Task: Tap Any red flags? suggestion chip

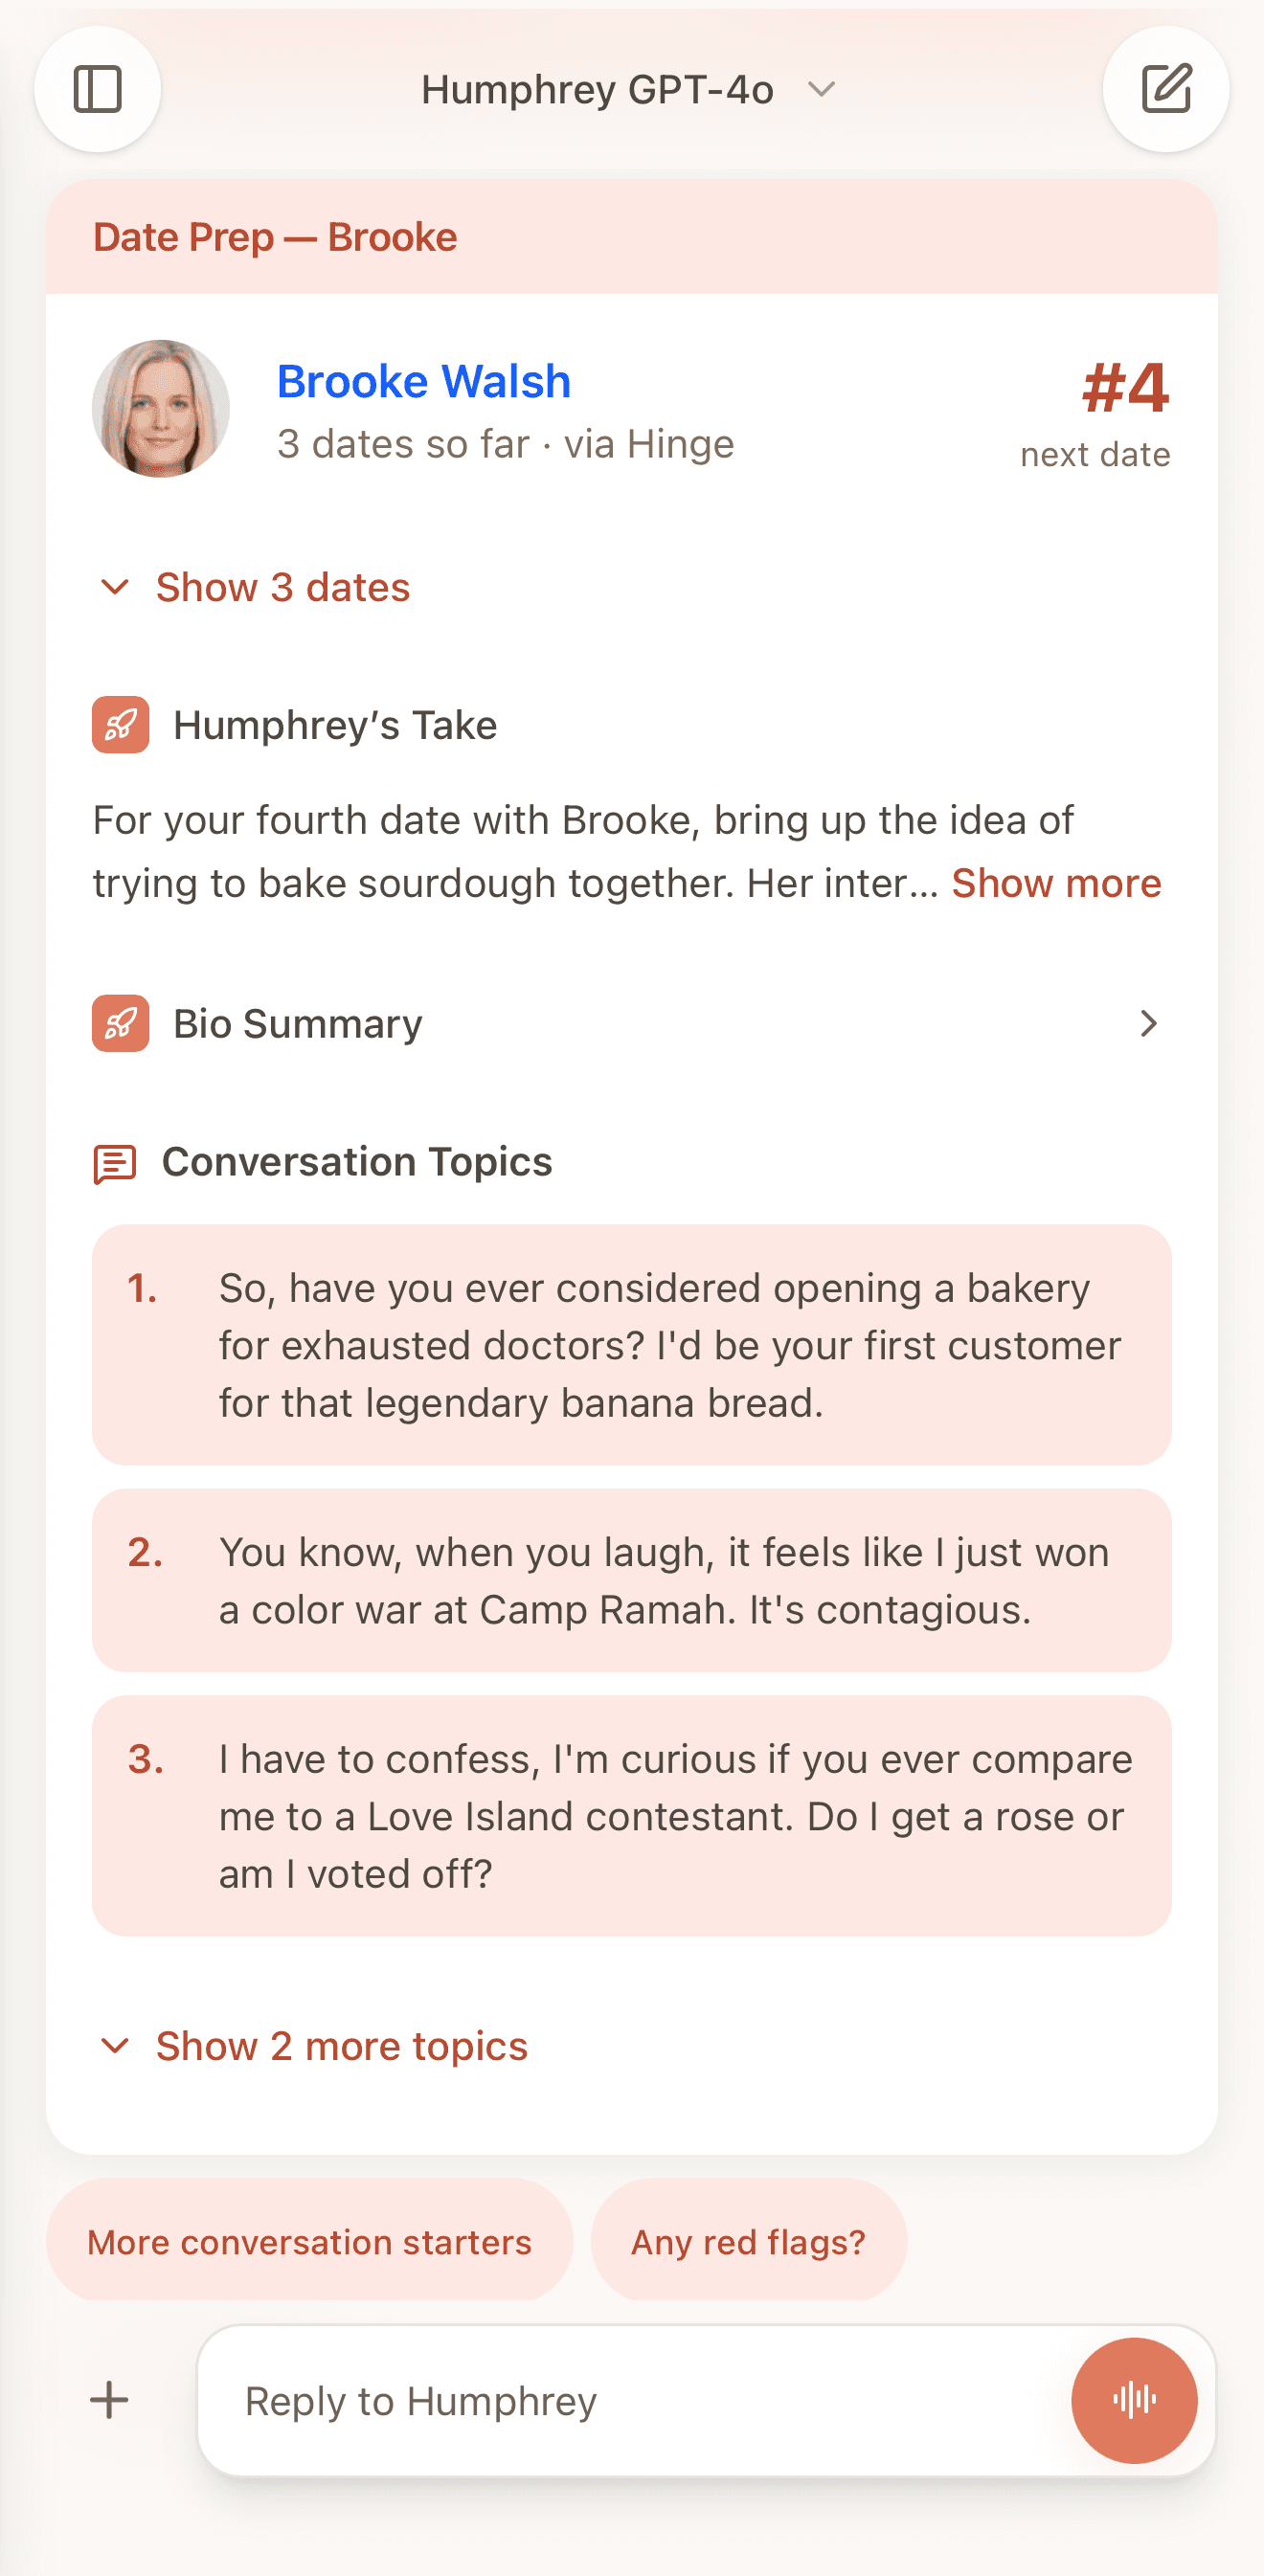Action: click(748, 2241)
